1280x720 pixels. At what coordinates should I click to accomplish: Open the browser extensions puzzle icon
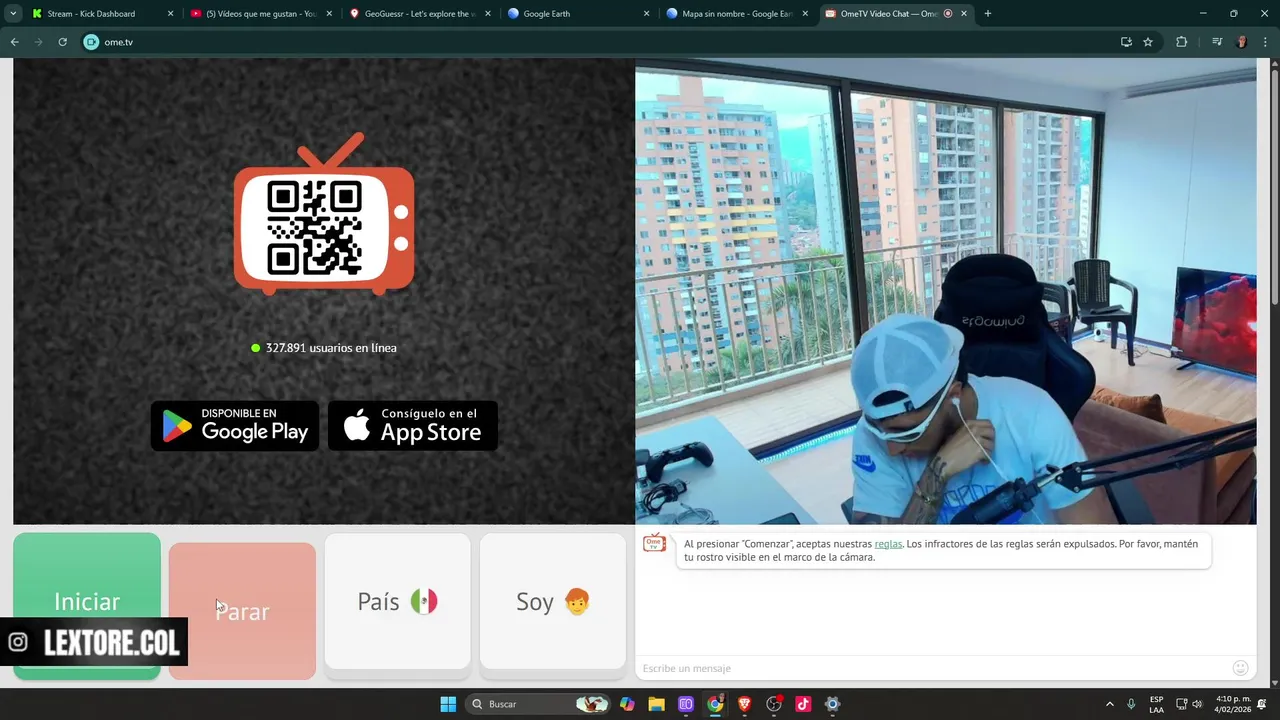click(x=1182, y=42)
